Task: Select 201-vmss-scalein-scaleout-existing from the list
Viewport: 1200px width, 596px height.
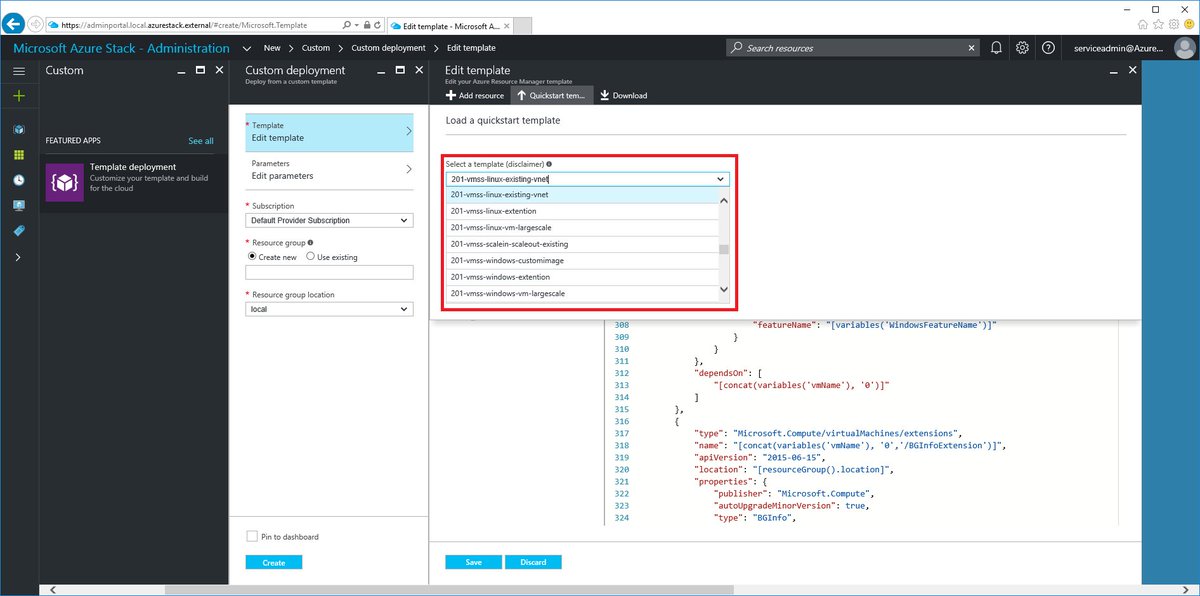Action: pyautogui.click(x=582, y=244)
